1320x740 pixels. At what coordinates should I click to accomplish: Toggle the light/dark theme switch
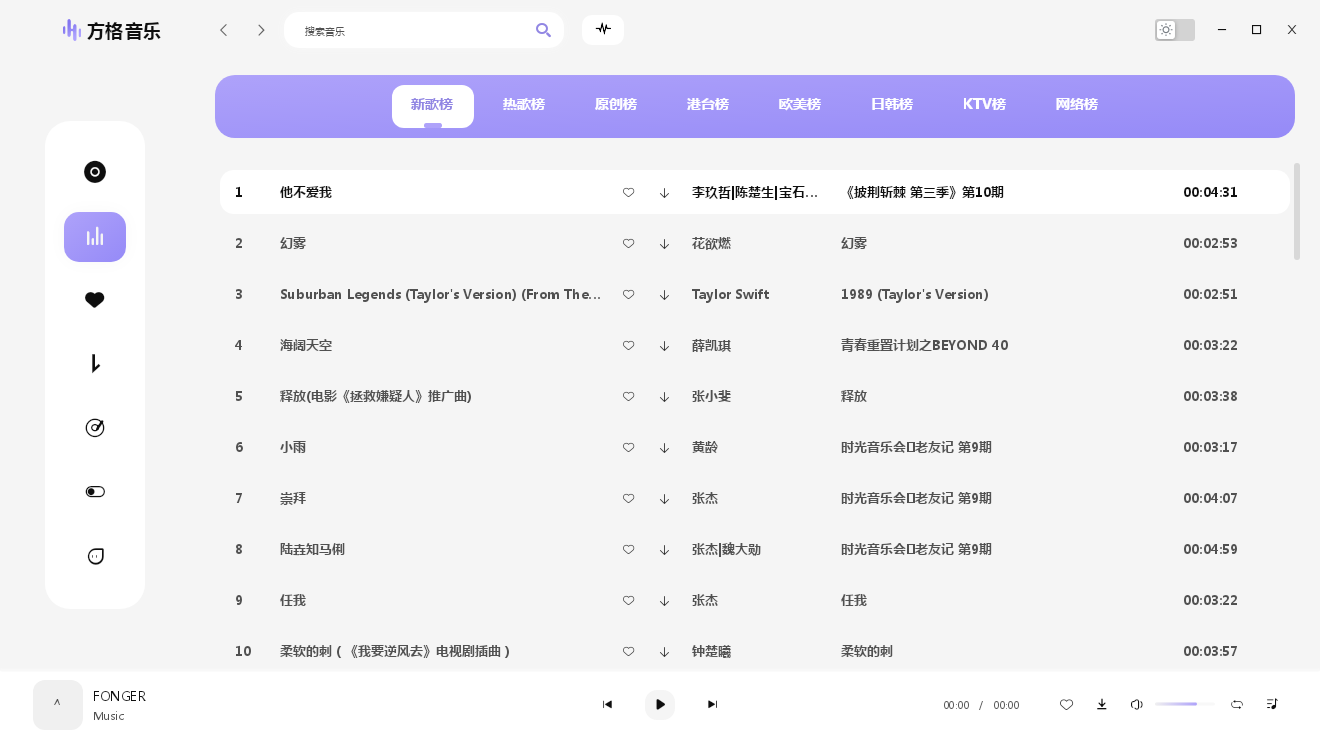[x=1175, y=30]
